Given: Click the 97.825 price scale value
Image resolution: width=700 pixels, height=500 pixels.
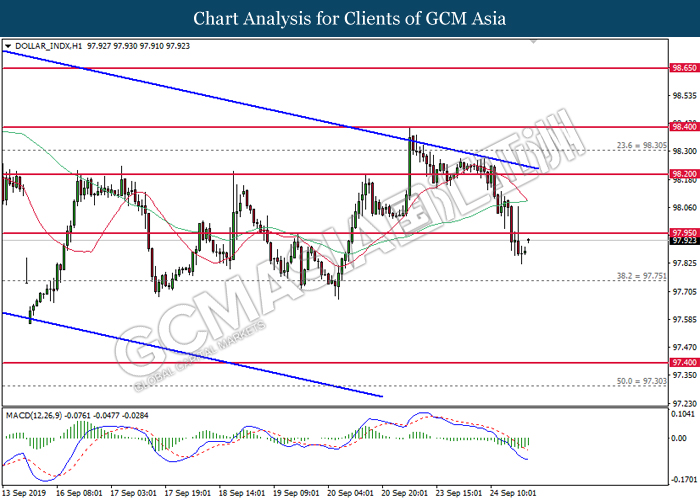Looking at the screenshot, I should [x=684, y=263].
